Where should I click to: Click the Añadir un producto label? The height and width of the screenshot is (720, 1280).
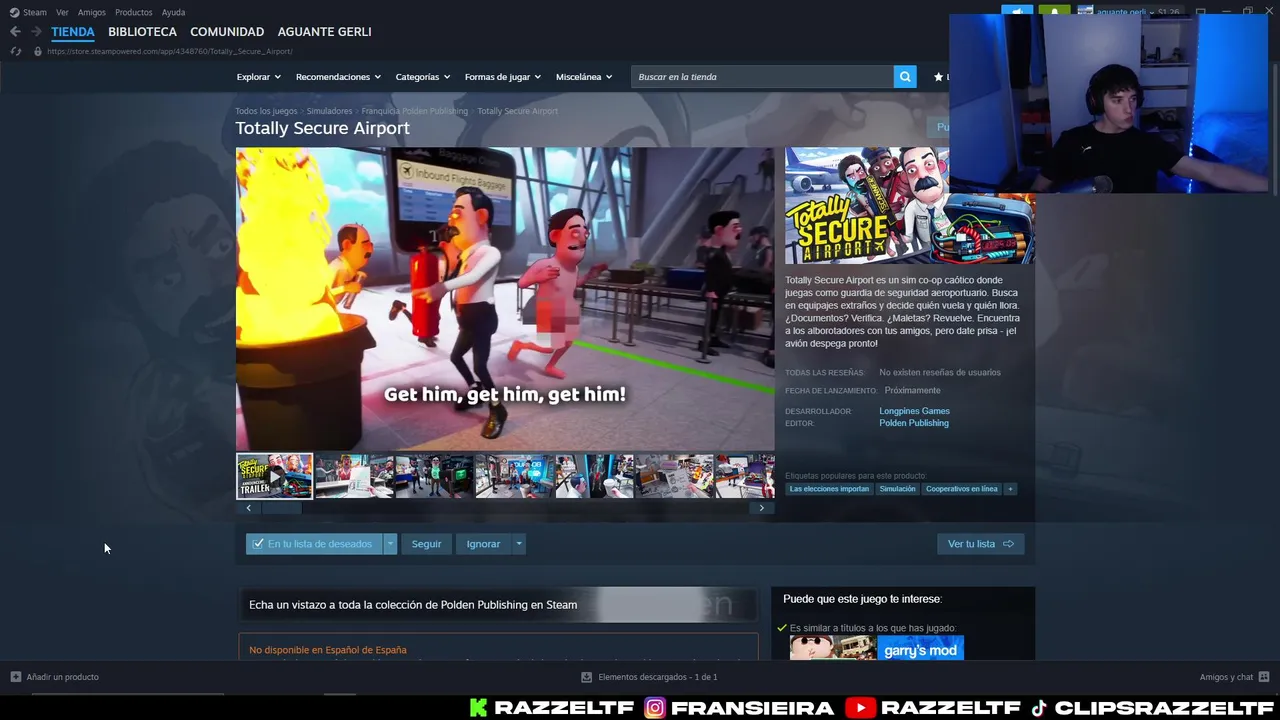[x=62, y=677]
